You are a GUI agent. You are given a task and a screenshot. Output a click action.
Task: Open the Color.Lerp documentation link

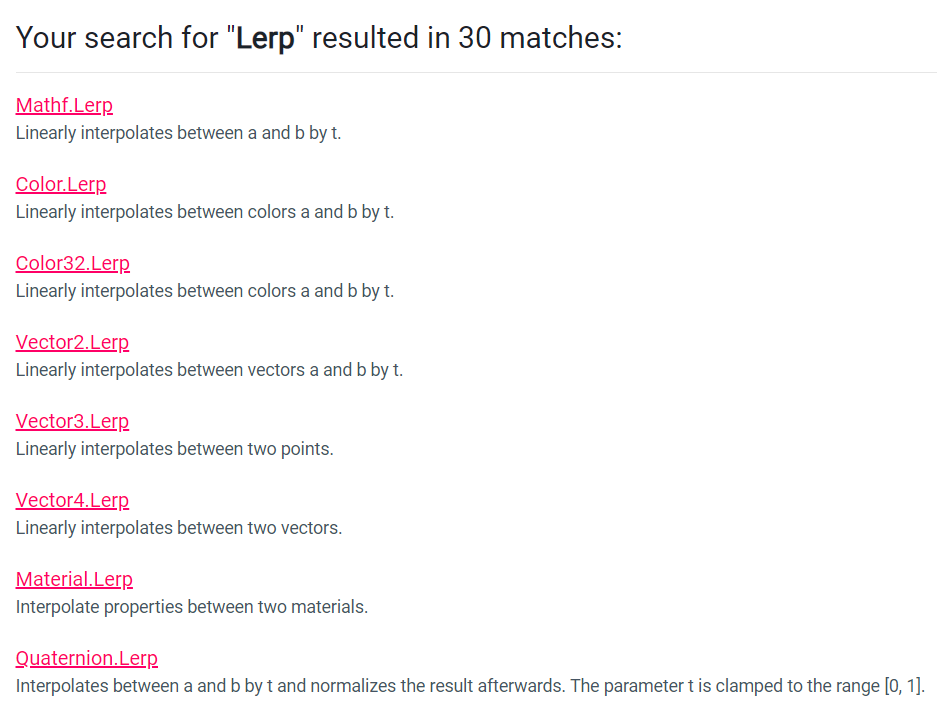61,184
